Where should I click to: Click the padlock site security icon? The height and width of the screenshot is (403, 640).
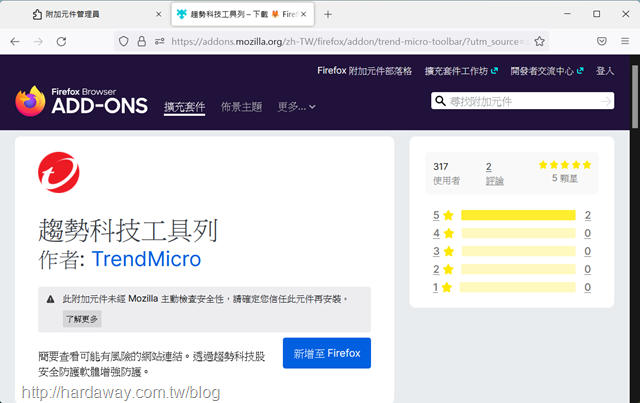(x=142, y=41)
